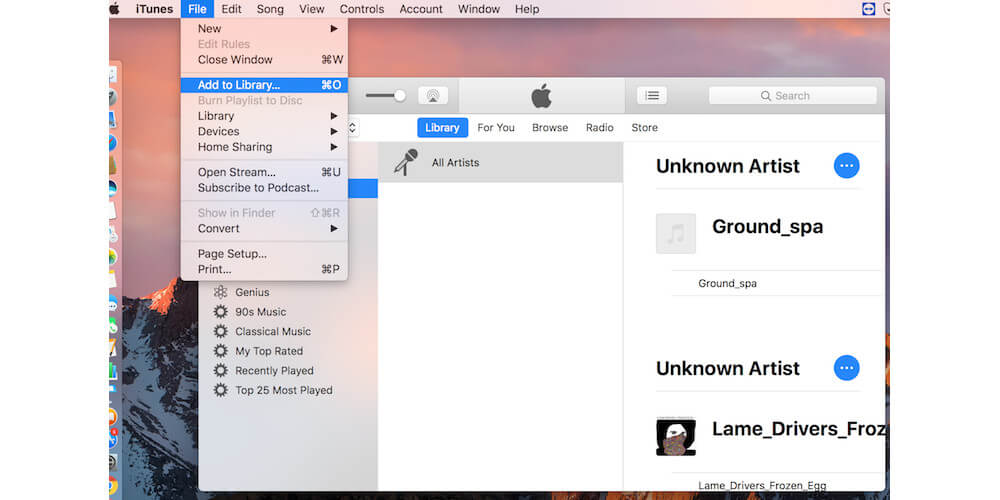Click the Lame_Drivers_Froz album cover artwork
Viewport: 1000px width, 500px height.
(x=676, y=436)
